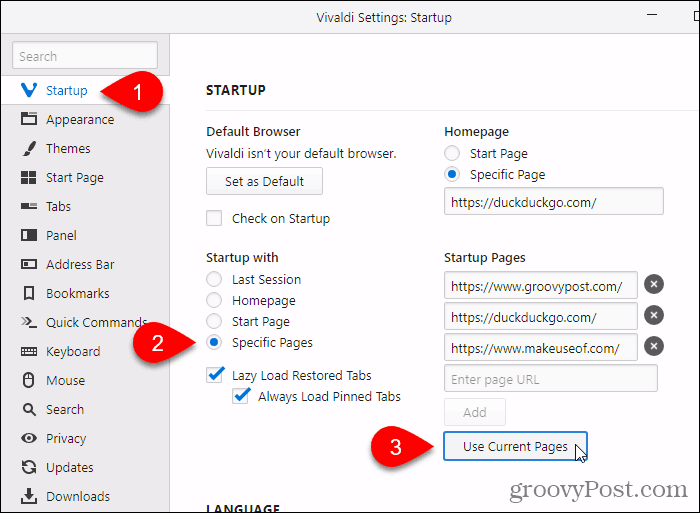The width and height of the screenshot is (700, 513).
Task: Click the duckduckgo.com startup pages field
Action: 541,316
